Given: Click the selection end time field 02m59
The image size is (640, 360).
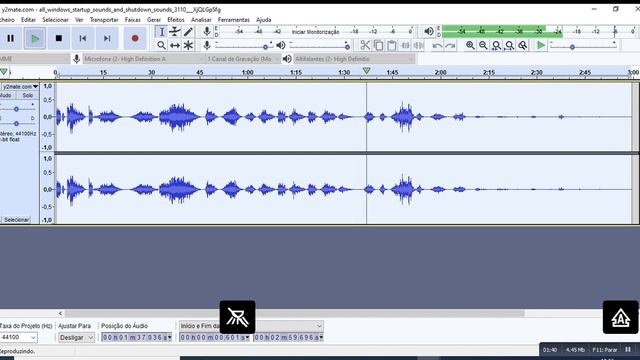Looking at the screenshot, I should 288,338.
